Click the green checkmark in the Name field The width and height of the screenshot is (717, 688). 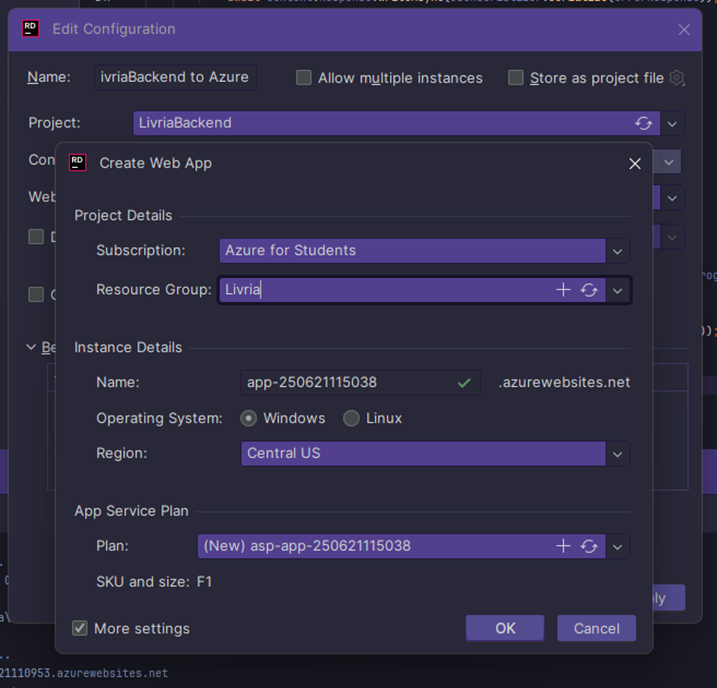(464, 383)
